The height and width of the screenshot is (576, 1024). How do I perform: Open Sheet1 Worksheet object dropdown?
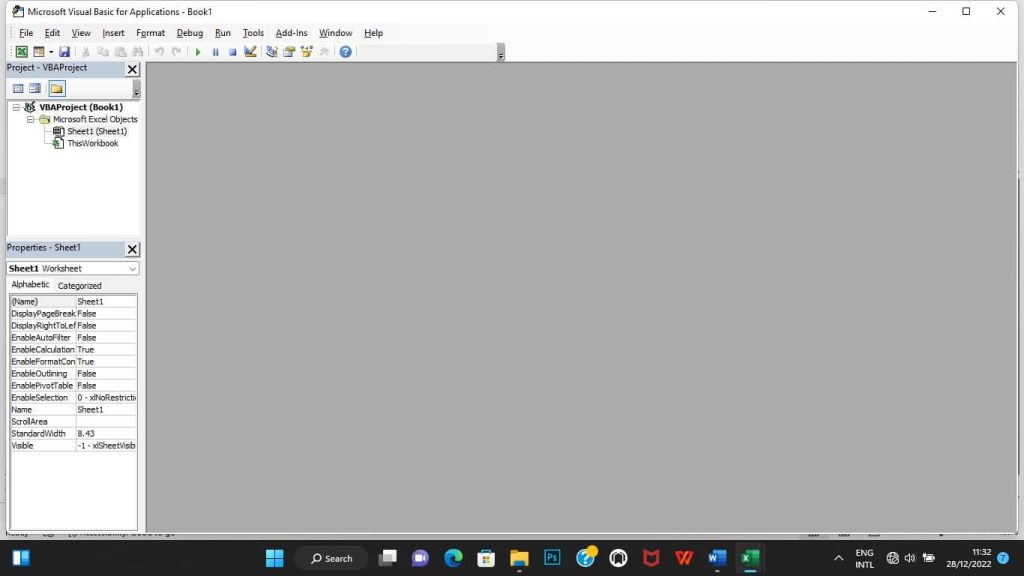tap(132, 268)
